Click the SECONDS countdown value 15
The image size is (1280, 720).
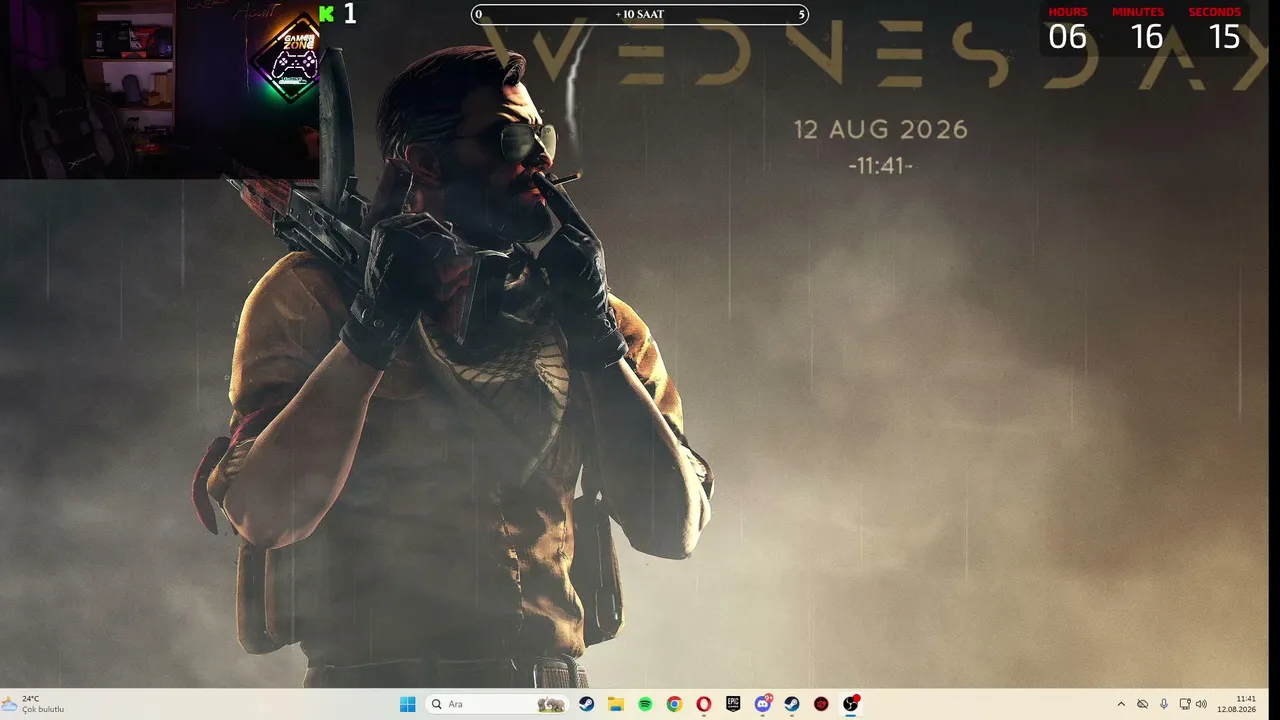(x=1224, y=37)
